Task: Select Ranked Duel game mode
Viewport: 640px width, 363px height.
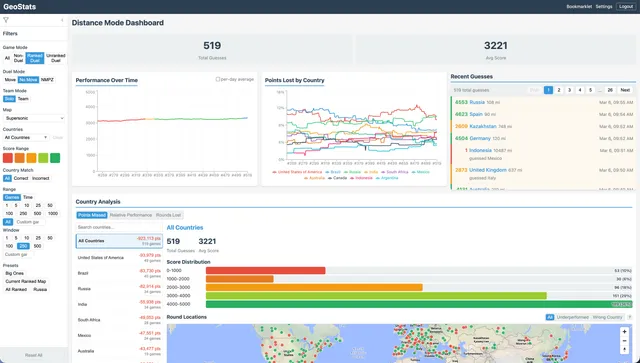Action: pos(35,58)
